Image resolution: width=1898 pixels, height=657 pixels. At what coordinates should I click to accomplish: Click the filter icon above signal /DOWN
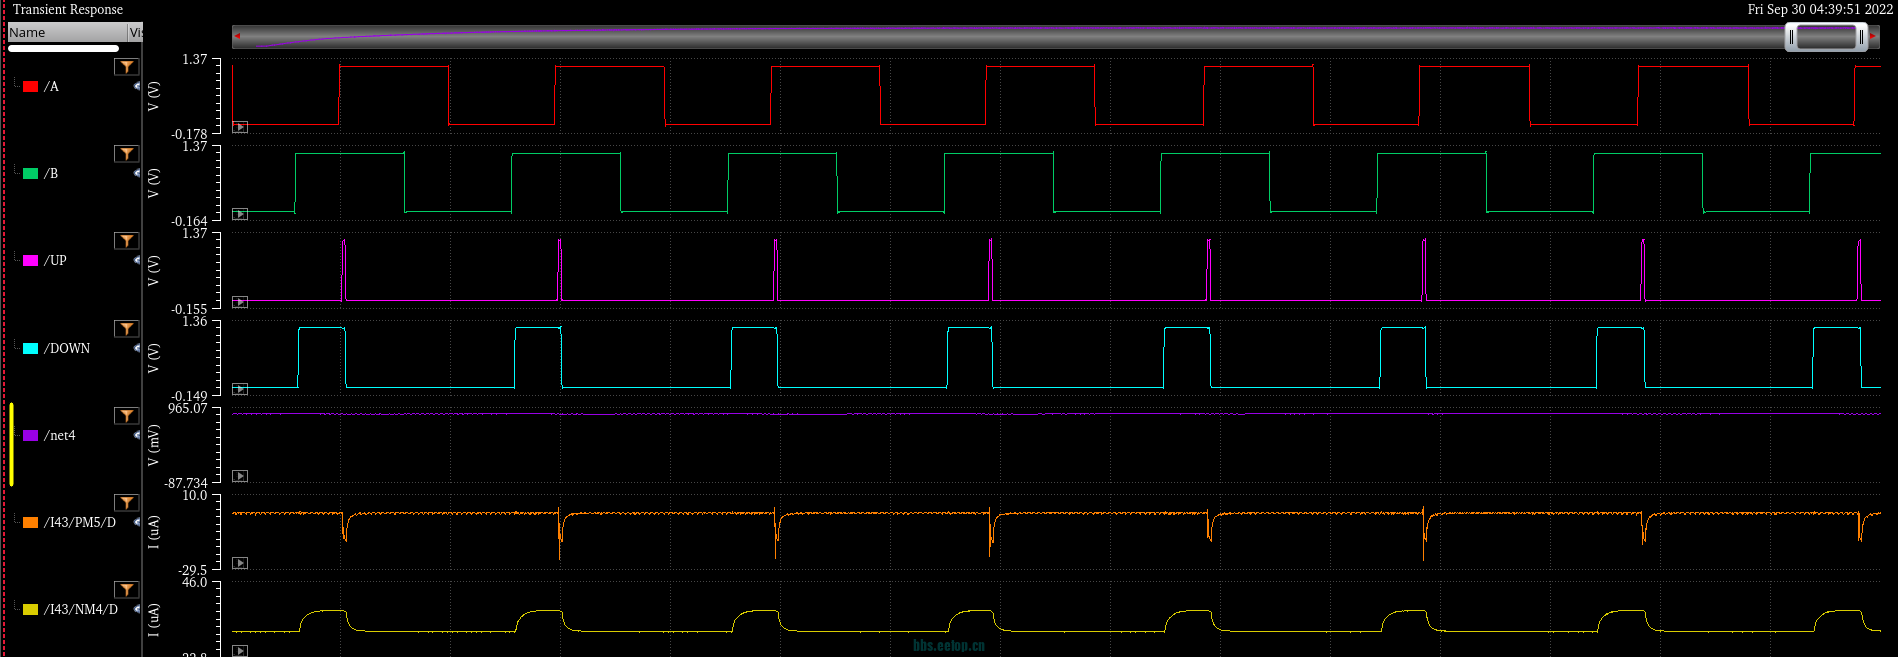pos(126,329)
